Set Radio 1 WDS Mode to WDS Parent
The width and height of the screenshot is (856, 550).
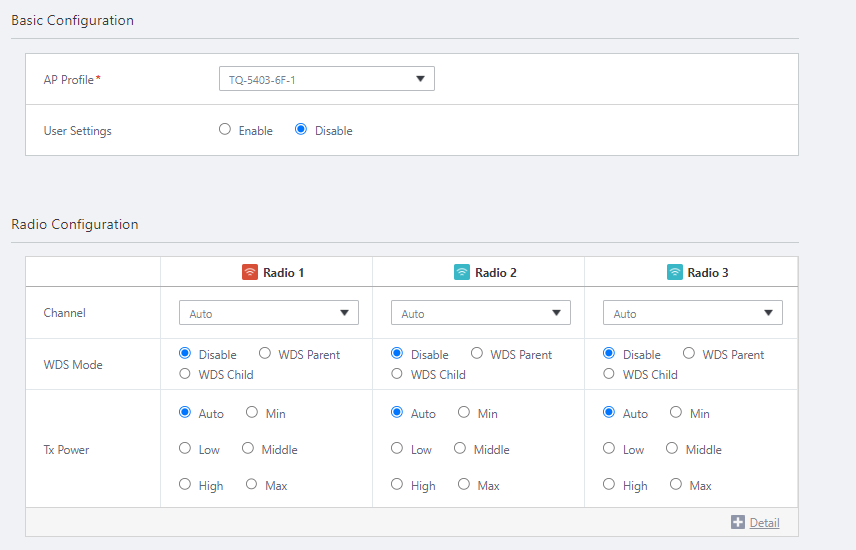265,354
